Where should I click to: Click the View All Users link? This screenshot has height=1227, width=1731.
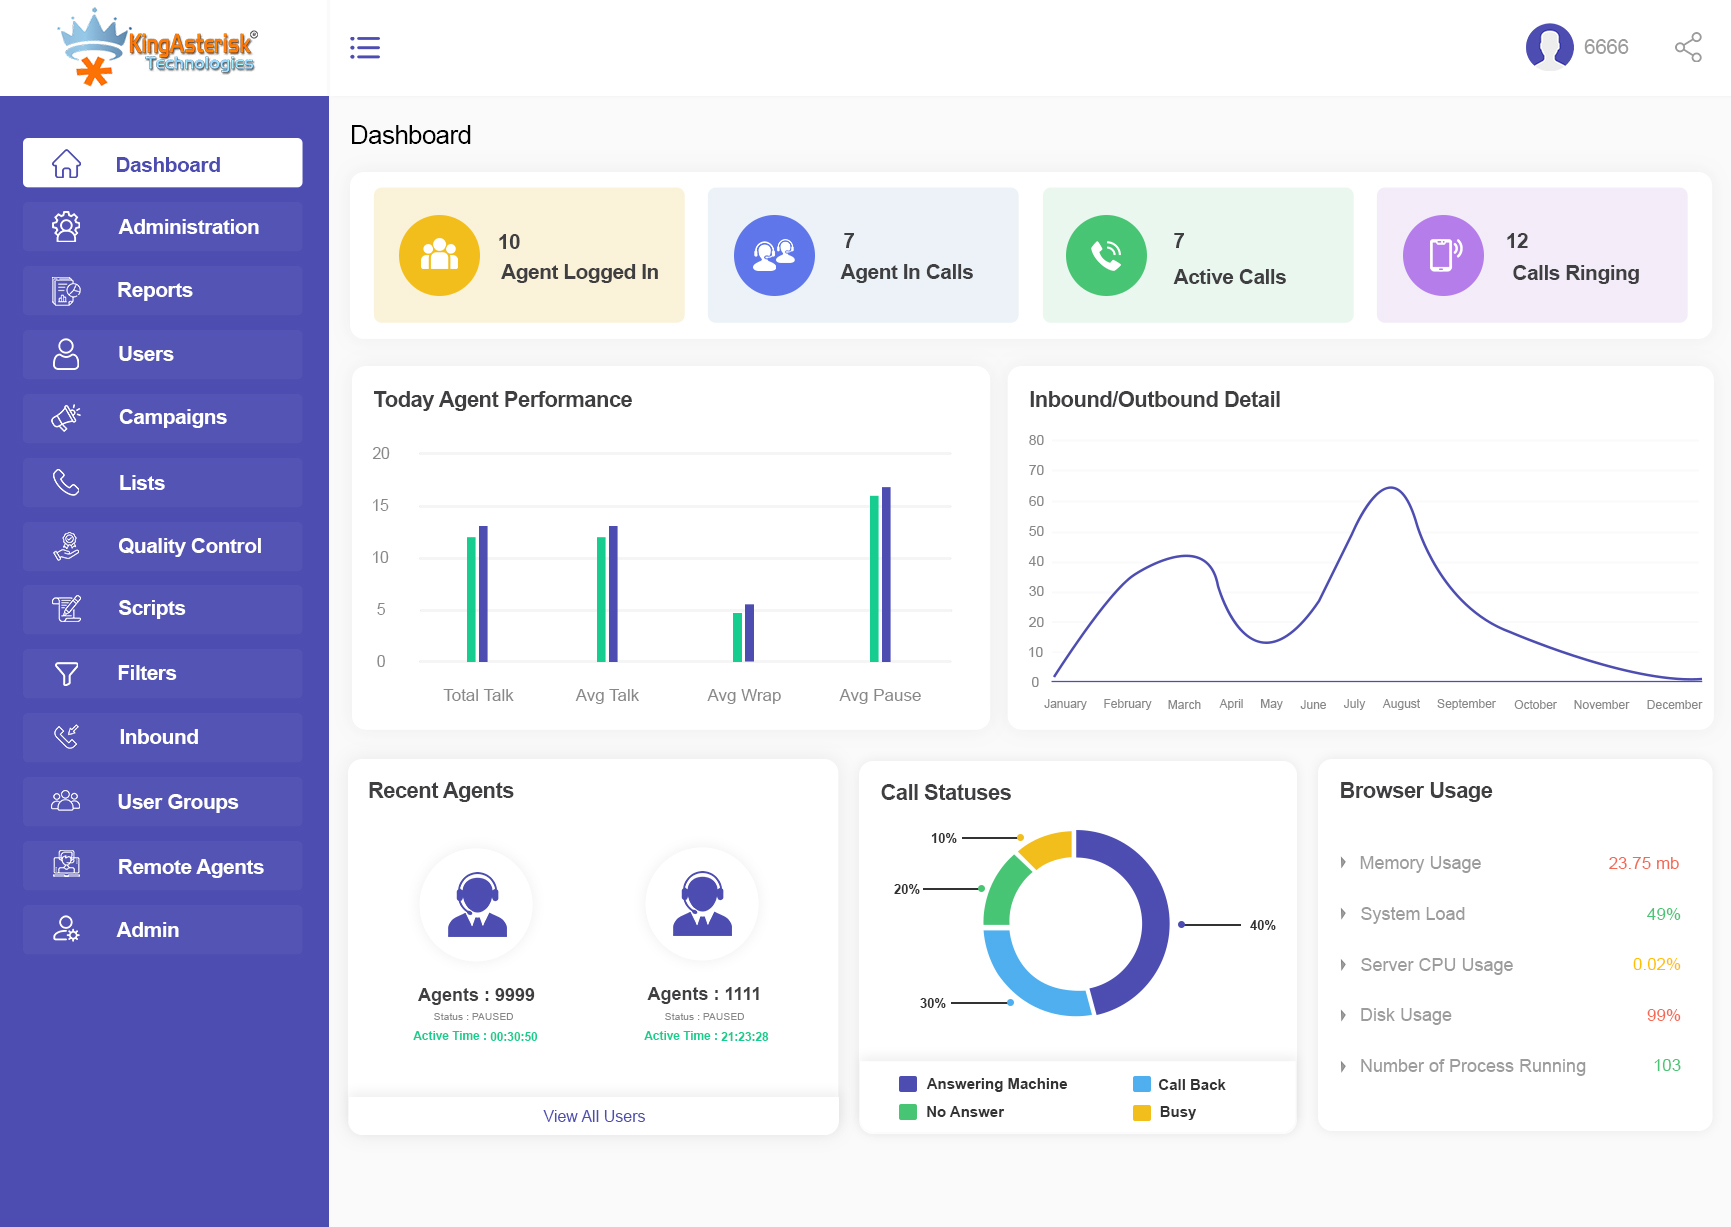594,1116
